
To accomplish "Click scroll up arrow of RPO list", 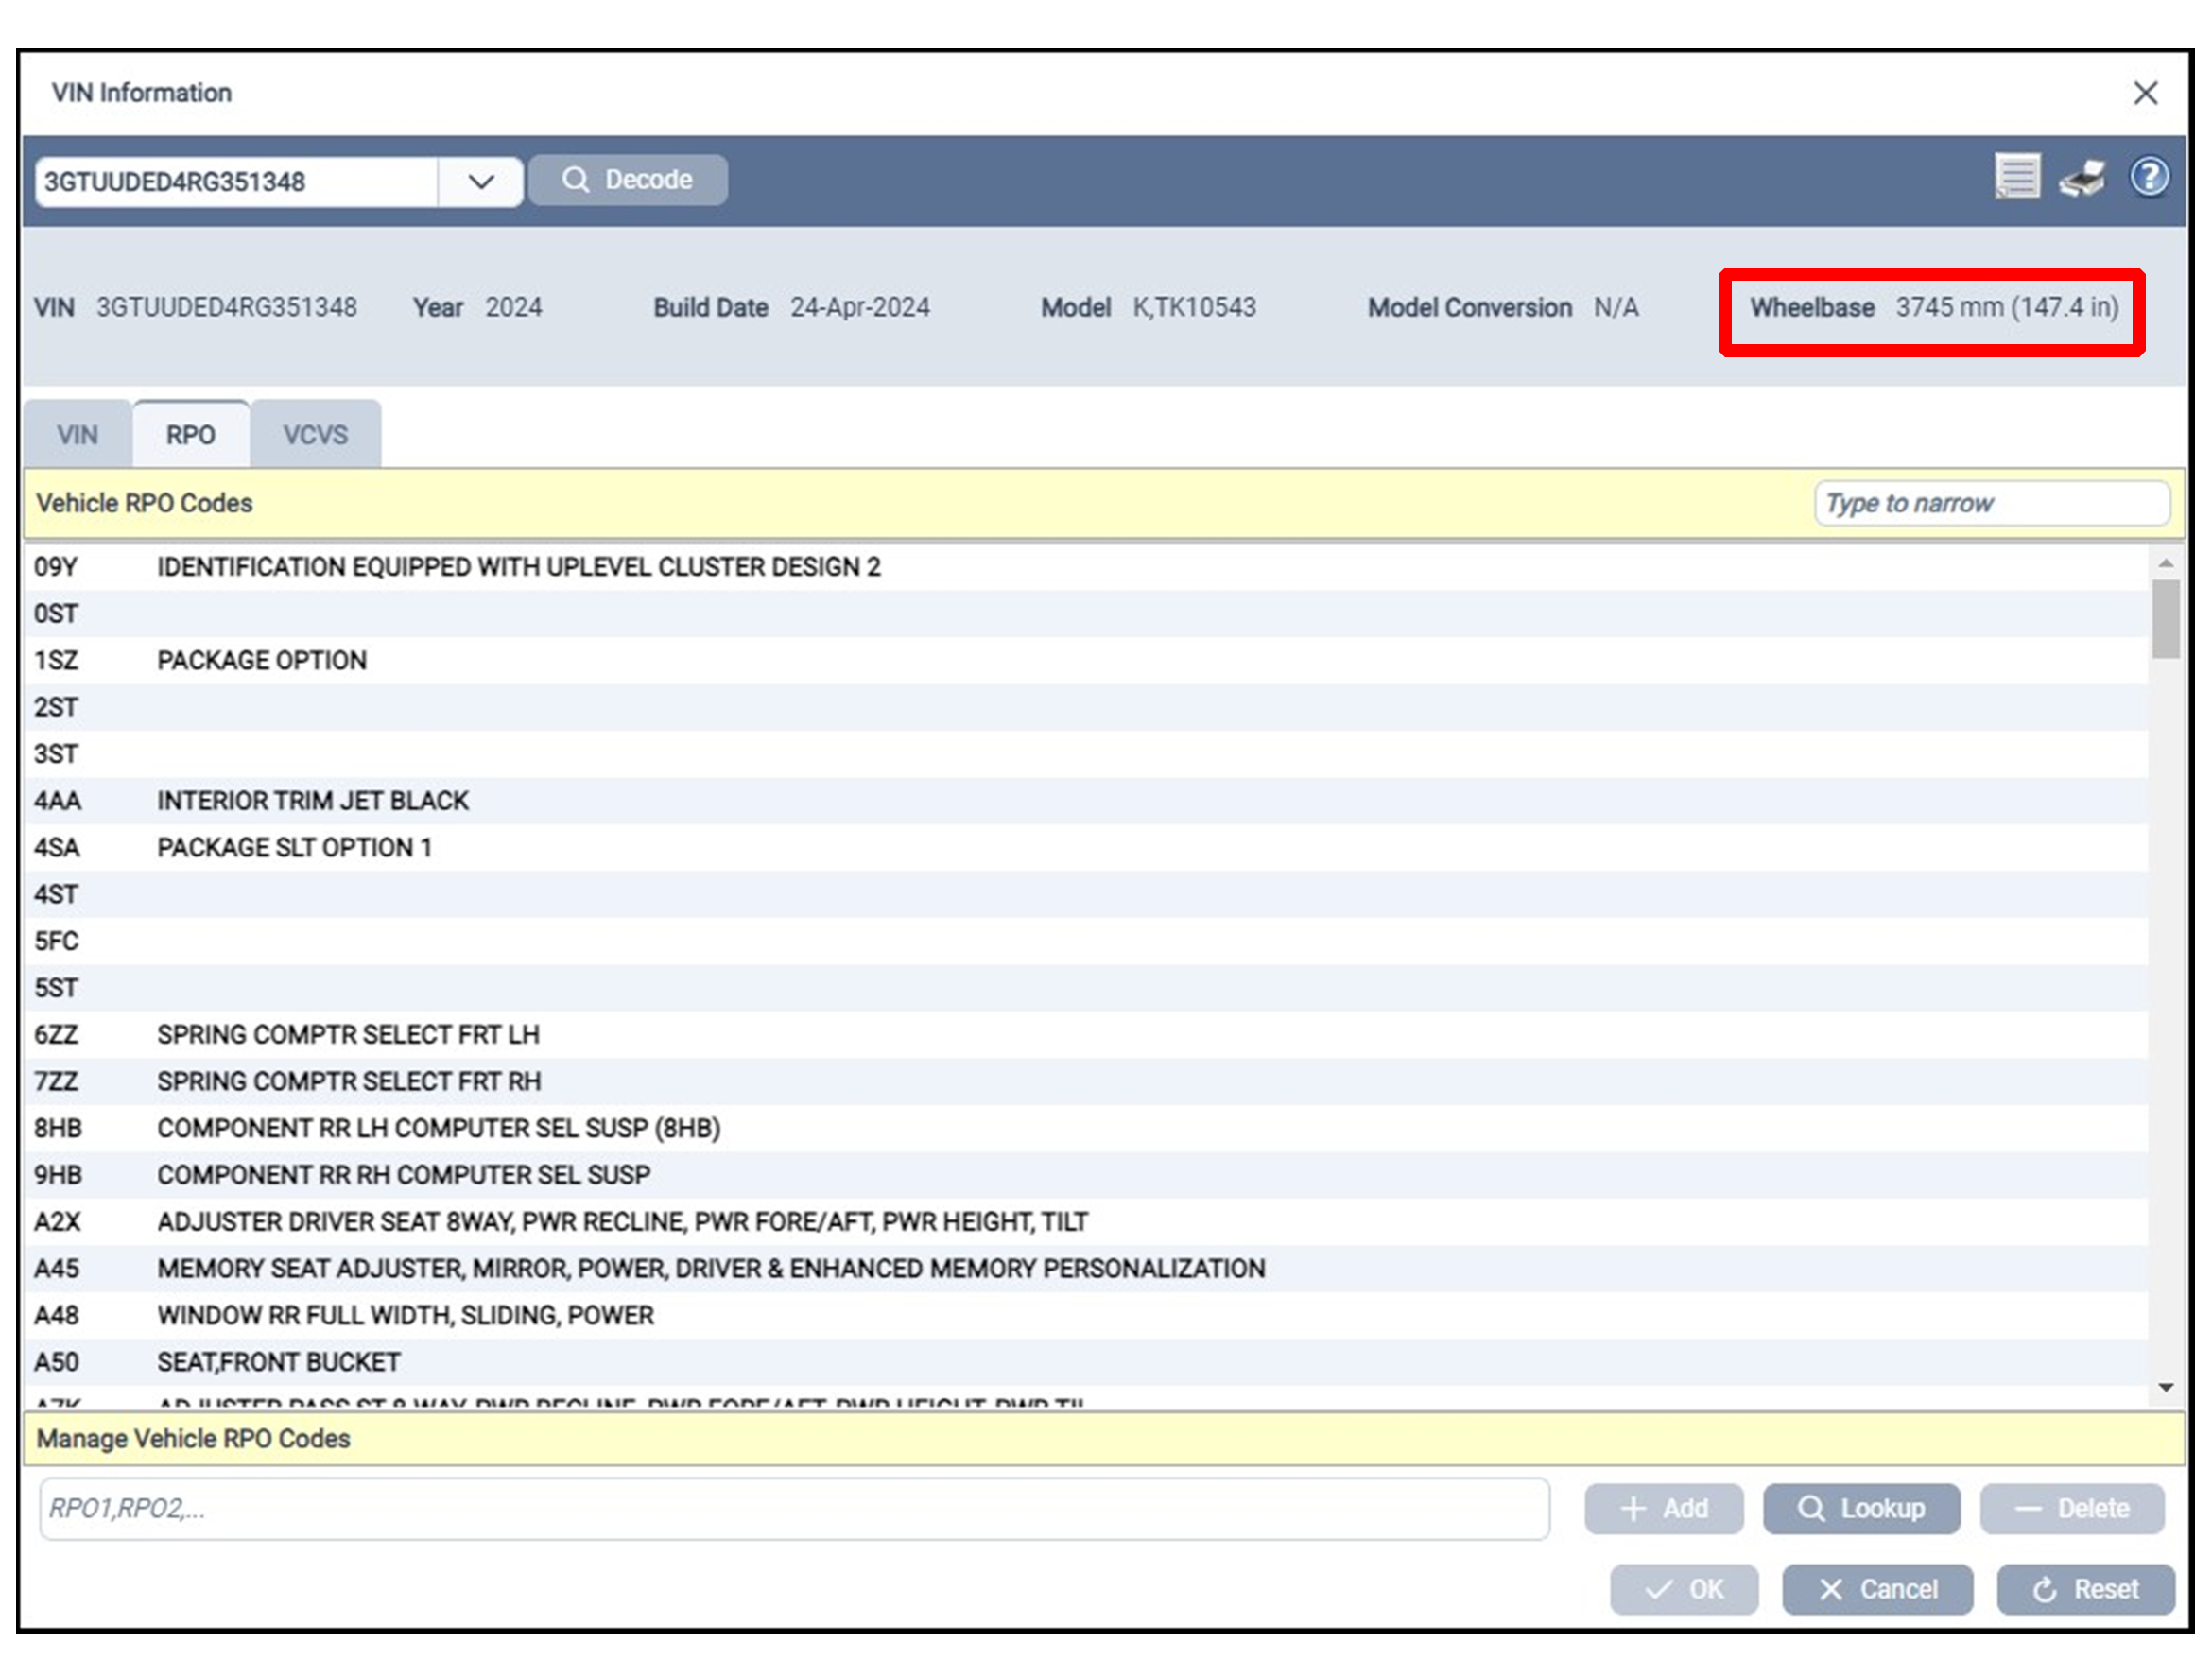I will pyautogui.click(x=2166, y=564).
